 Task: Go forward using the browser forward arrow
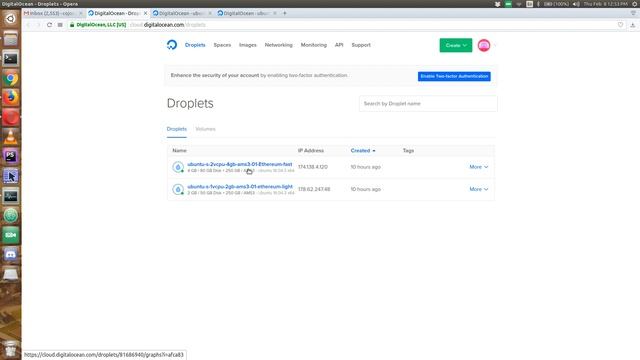39,25
